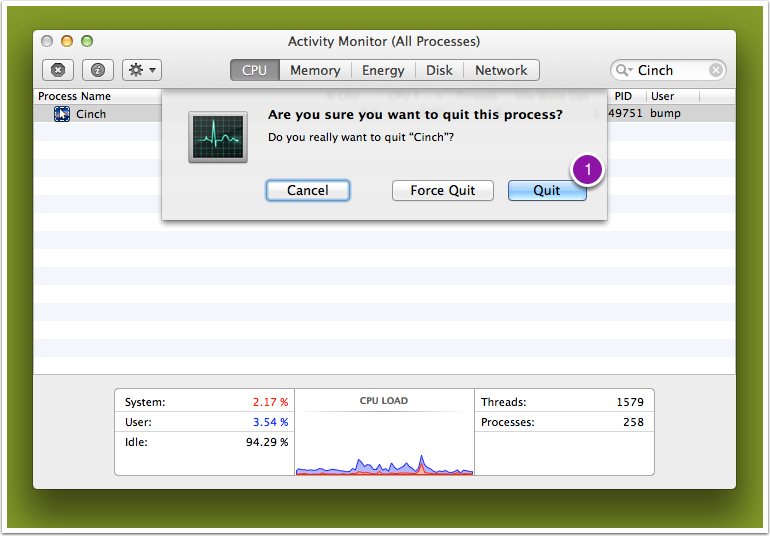Click the CPU Load graph

point(384,438)
